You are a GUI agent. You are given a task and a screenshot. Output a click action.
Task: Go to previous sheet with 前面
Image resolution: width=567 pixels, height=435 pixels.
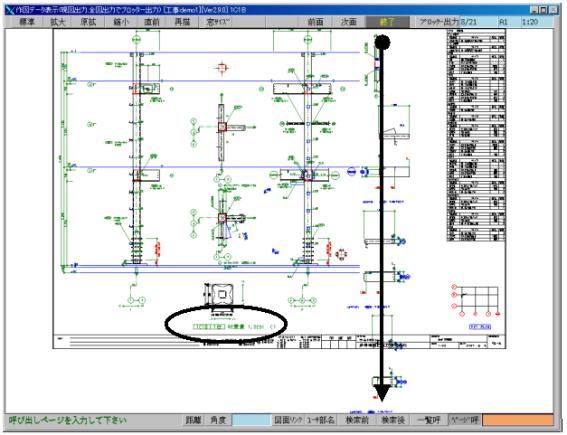coord(315,22)
